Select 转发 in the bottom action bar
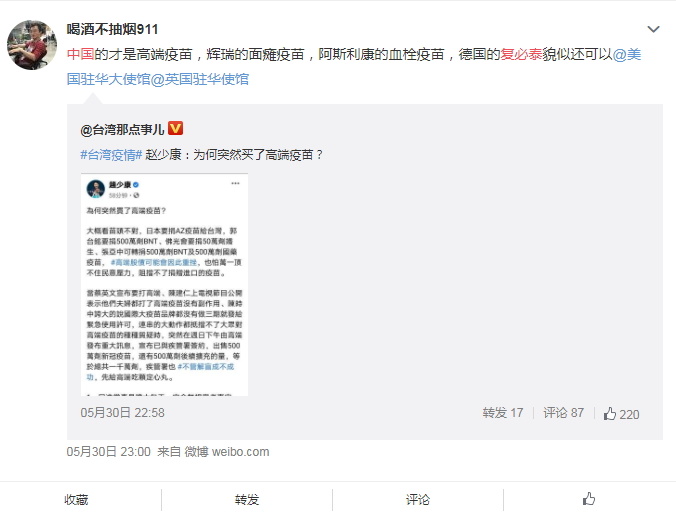The image size is (676, 520). pyautogui.click(x=247, y=500)
